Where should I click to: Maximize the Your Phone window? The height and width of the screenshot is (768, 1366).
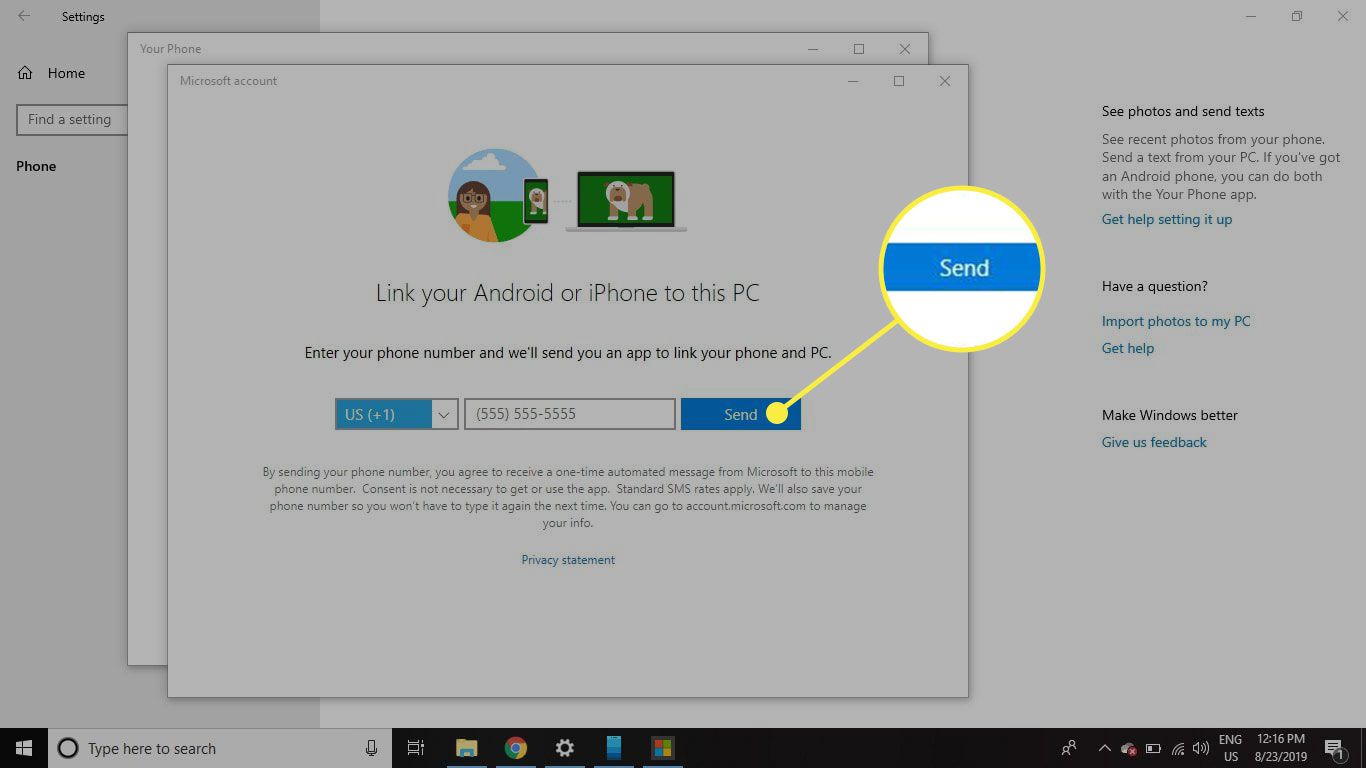(x=859, y=49)
